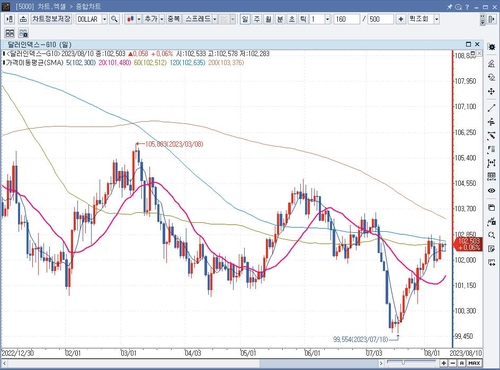
Task: Open the 추가 dropdown arrow
Action: [162, 19]
